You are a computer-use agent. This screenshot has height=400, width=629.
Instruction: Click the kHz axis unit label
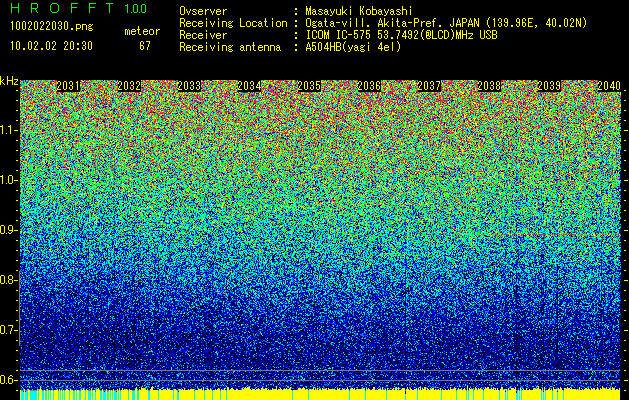[x=9, y=81]
